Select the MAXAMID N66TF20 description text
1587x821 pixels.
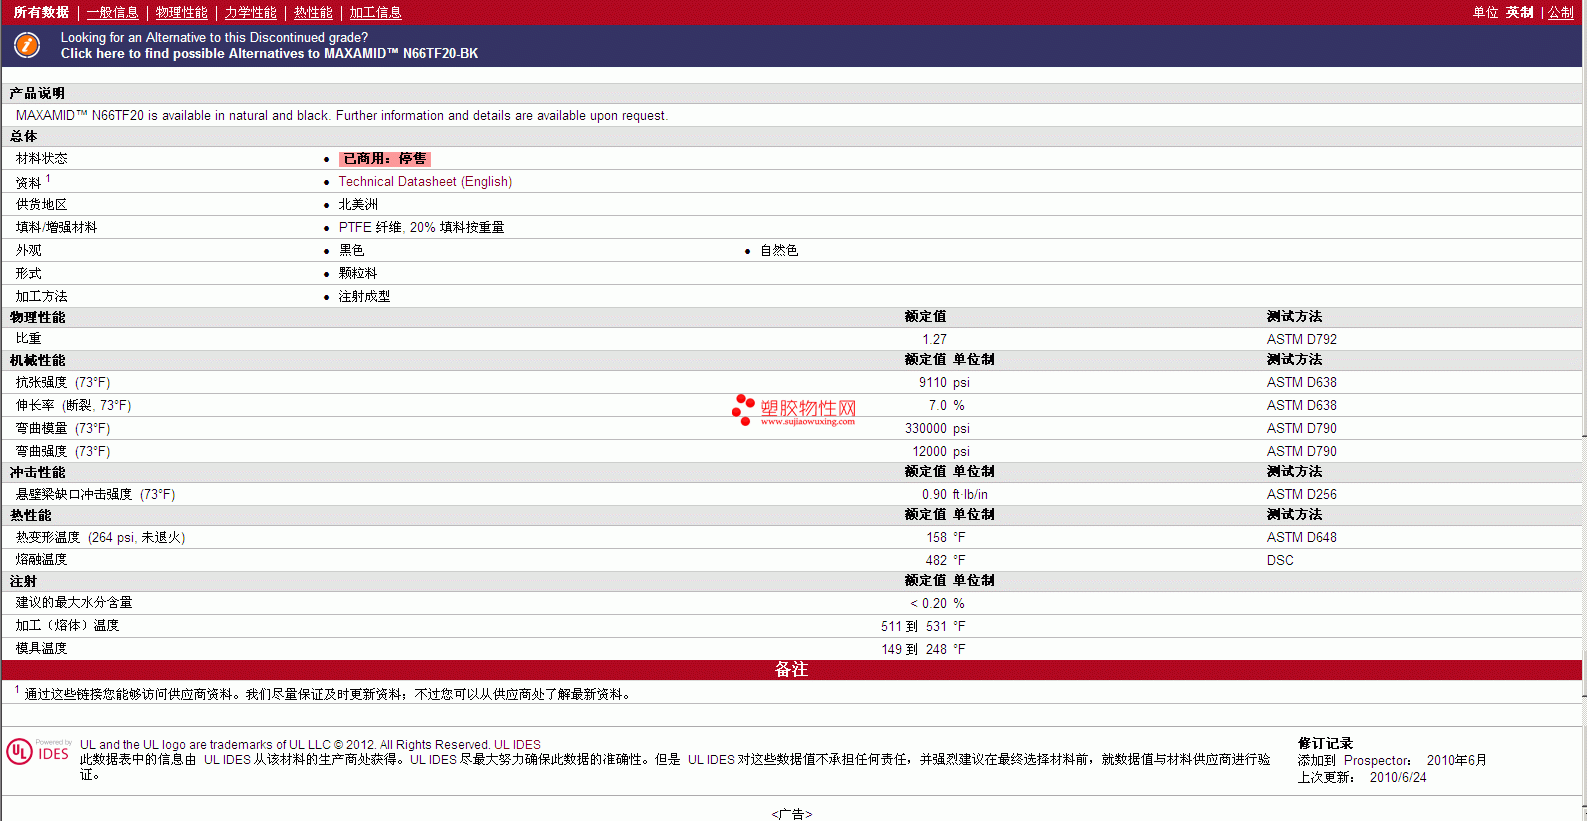pos(342,116)
